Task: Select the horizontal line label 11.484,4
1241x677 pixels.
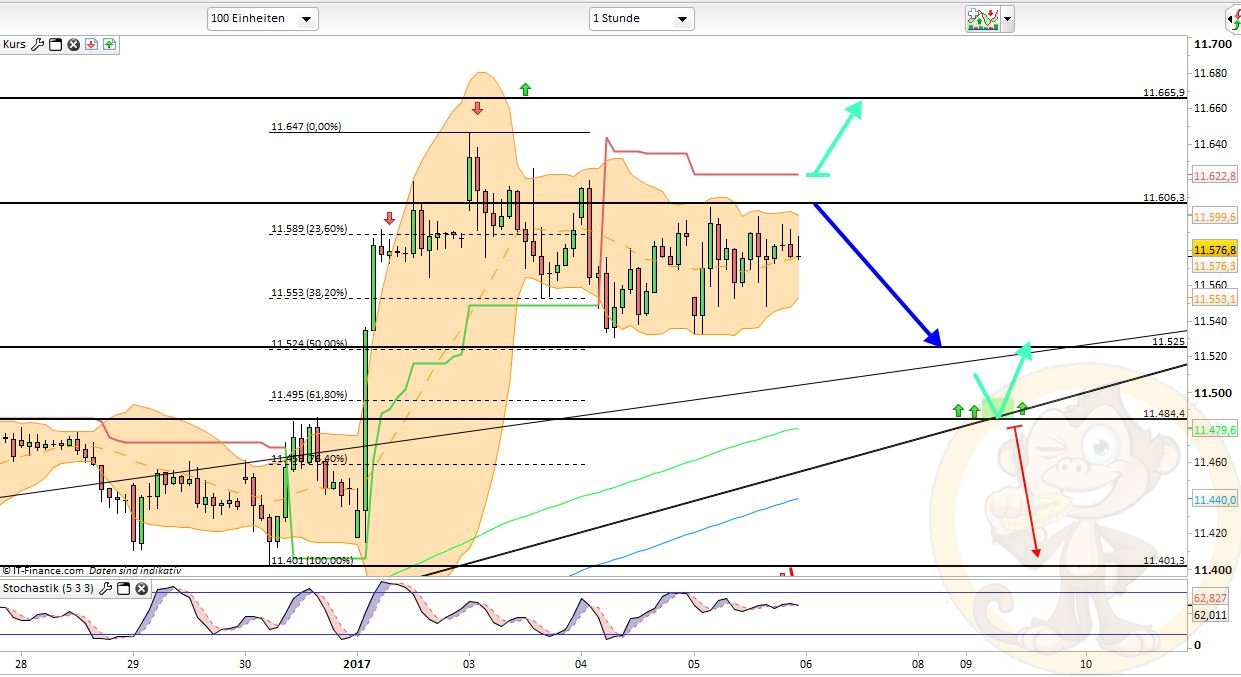Action: (1164, 413)
